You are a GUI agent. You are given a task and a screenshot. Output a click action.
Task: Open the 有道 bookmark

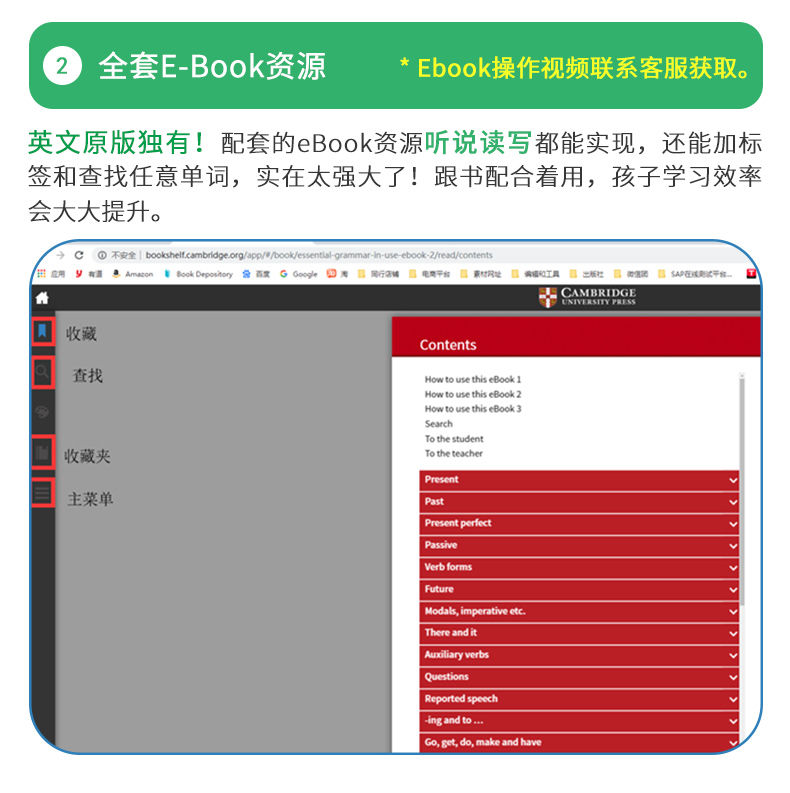[x=89, y=274]
